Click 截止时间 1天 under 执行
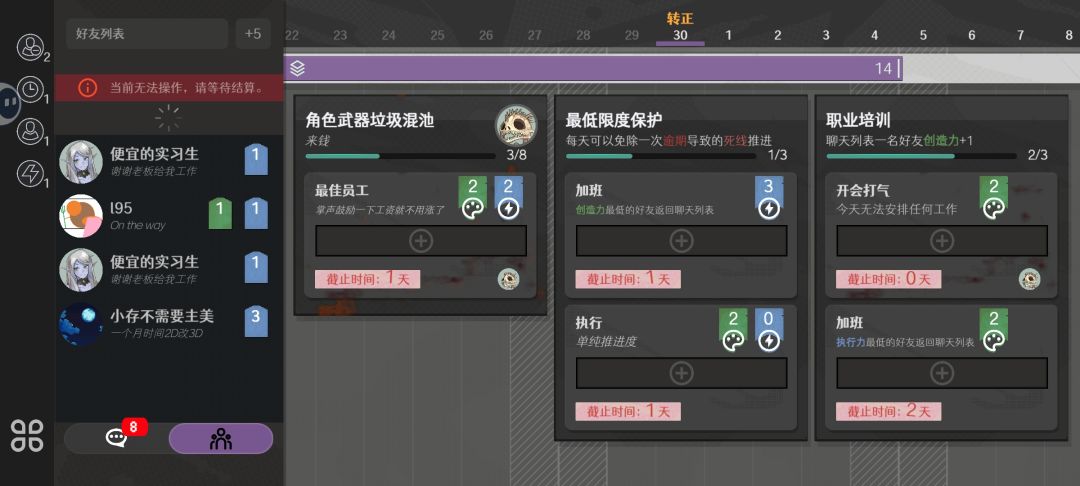 coord(628,412)
